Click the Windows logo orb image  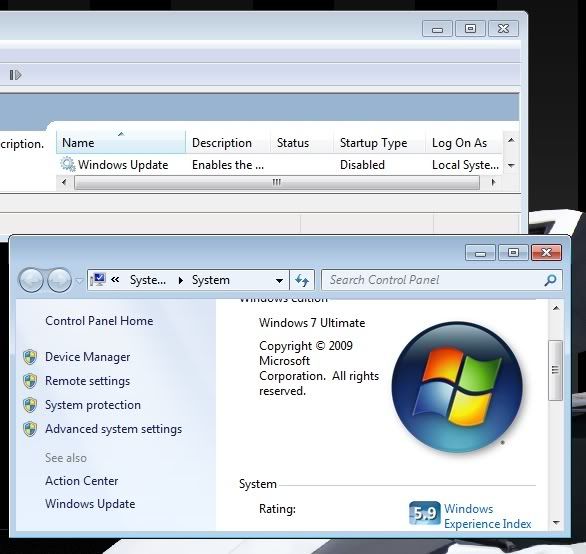pos(457,387)
